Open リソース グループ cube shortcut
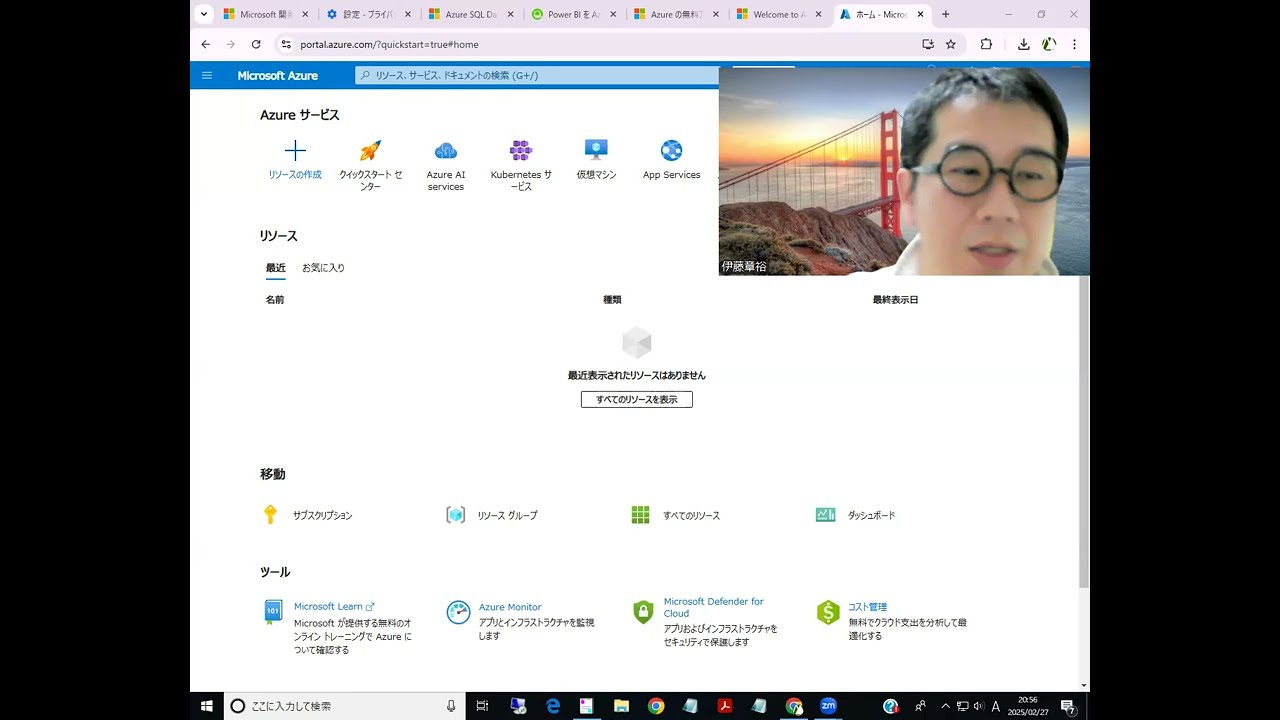This screenshot has height=720, width=1280. [x=456, y=515]
